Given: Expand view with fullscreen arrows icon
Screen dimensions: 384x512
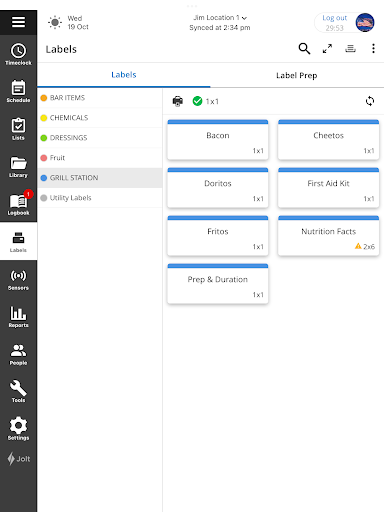Looking at the screenshot, I should tap(327, 49).
